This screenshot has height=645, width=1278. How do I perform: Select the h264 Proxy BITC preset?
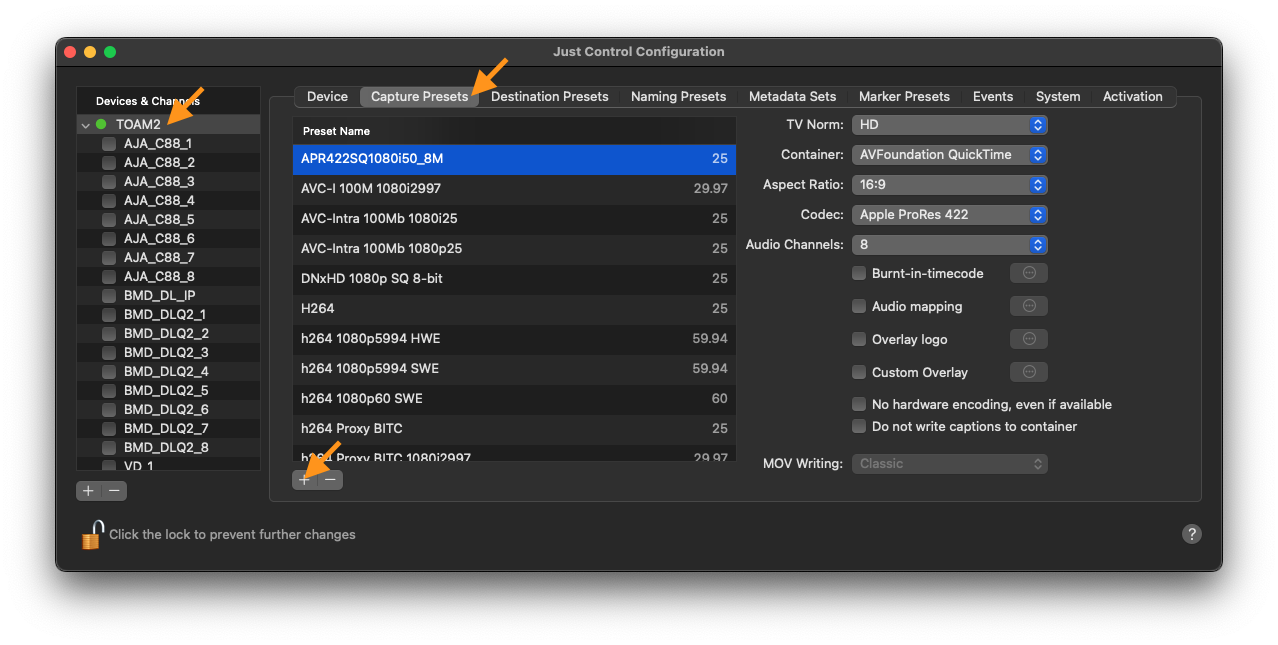pyautogui.click(x=514, y=429)
